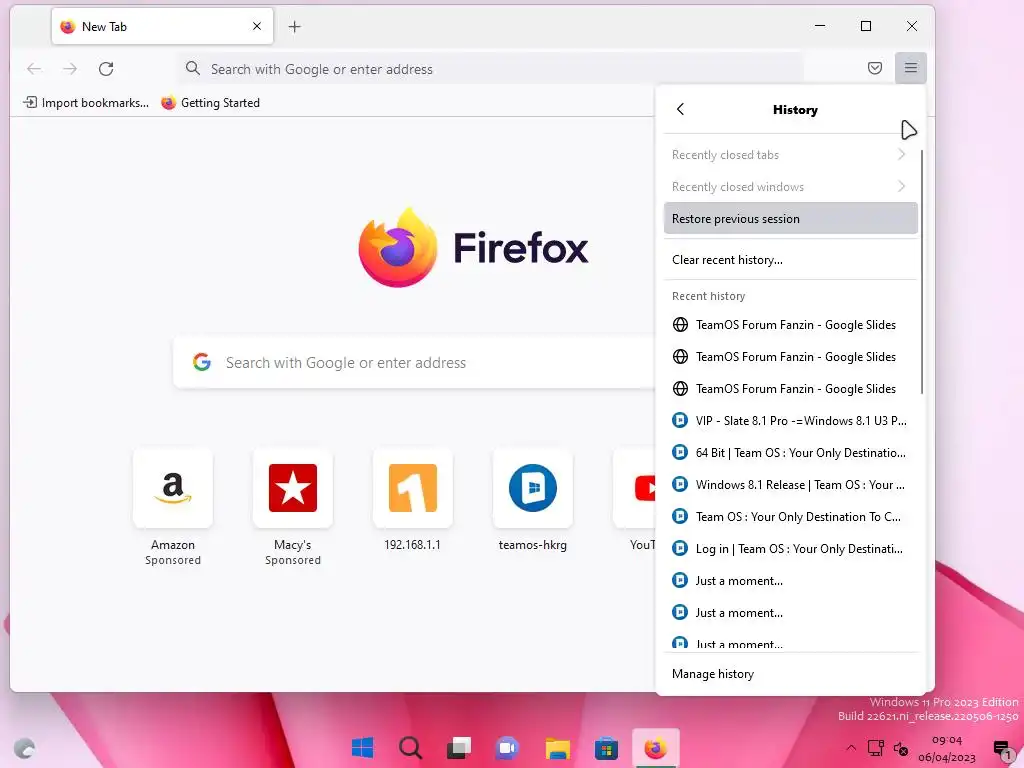Click the address bar search field
1024x768 pixels.
click(490, 69)
